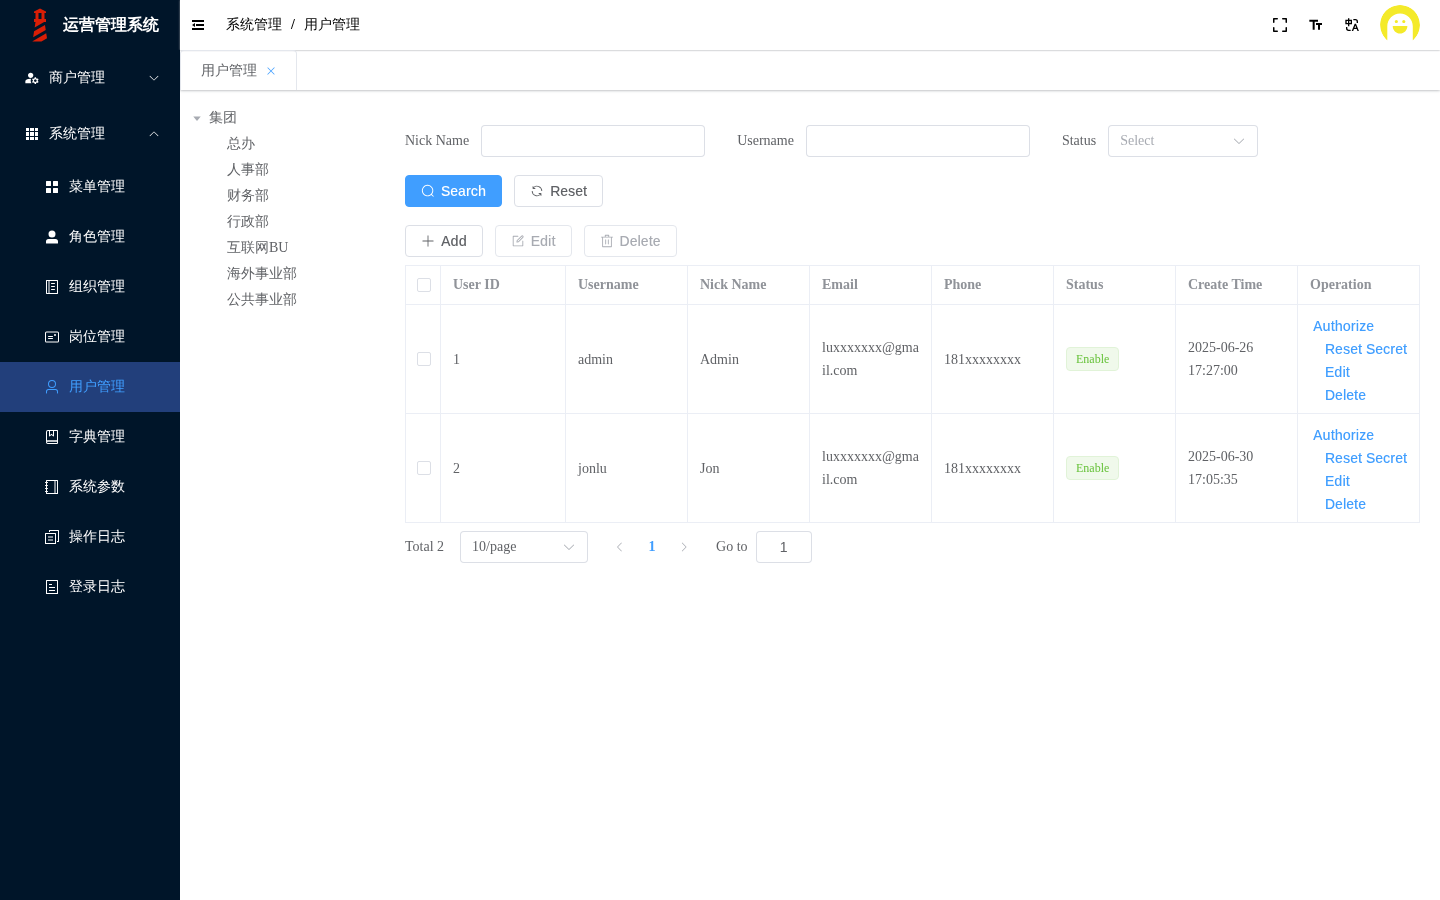Open 角色管理 sidebar item

pyautogui.click(x=90, y=237)
